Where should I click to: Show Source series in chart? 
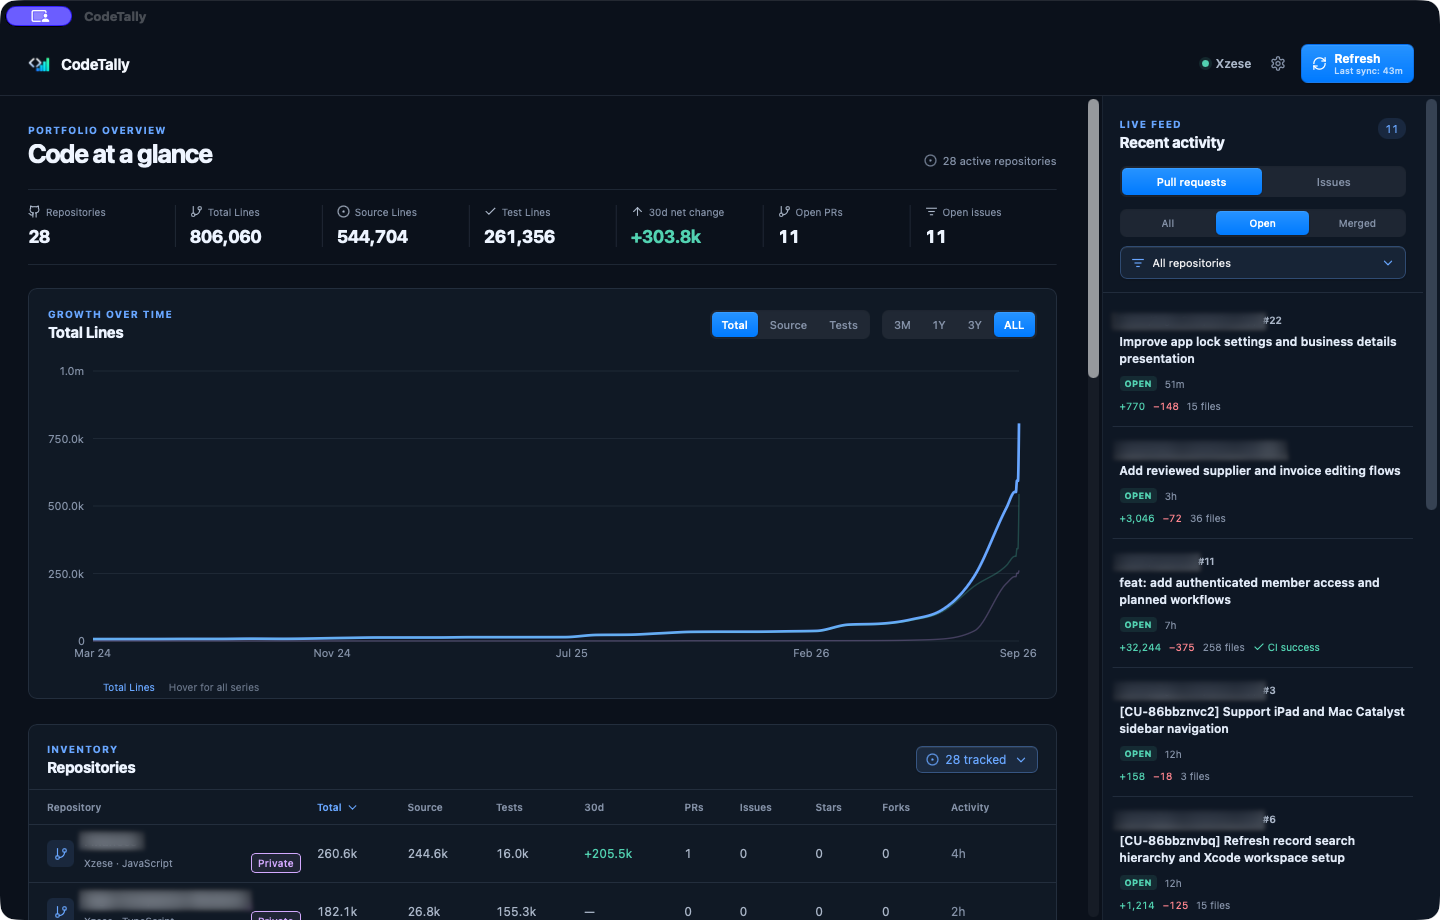(x=788, y=325)
